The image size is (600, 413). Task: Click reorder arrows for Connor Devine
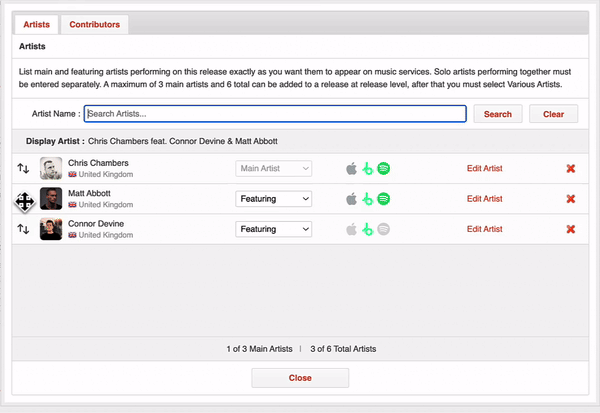pyautogui.click(x=23, y=229)
